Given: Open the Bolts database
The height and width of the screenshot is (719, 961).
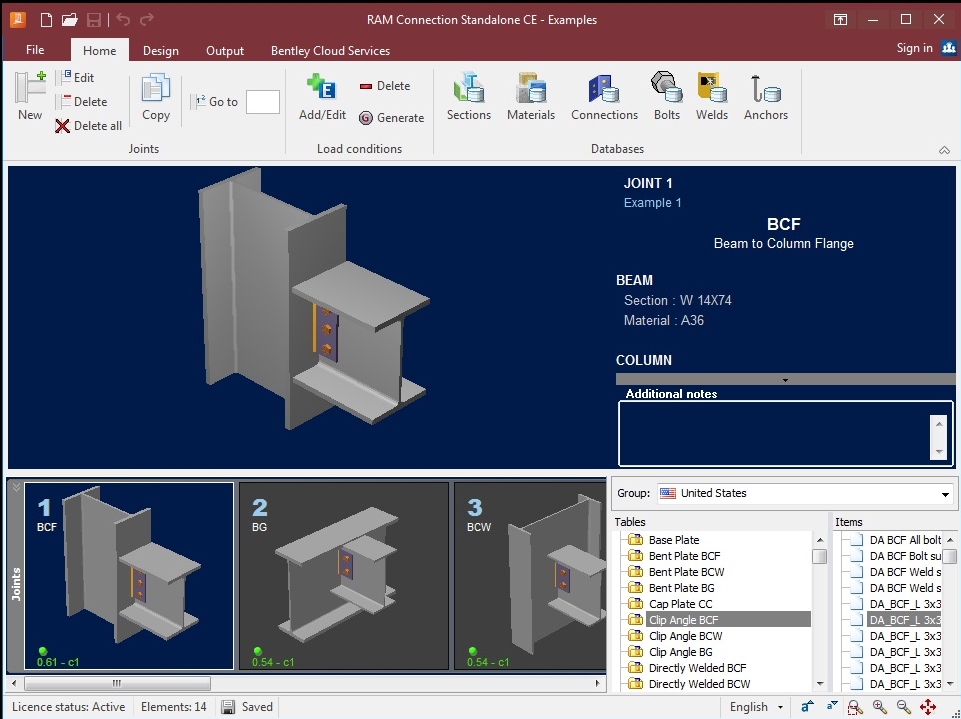Looking at the screenshot, I should (x=667, y=97).
